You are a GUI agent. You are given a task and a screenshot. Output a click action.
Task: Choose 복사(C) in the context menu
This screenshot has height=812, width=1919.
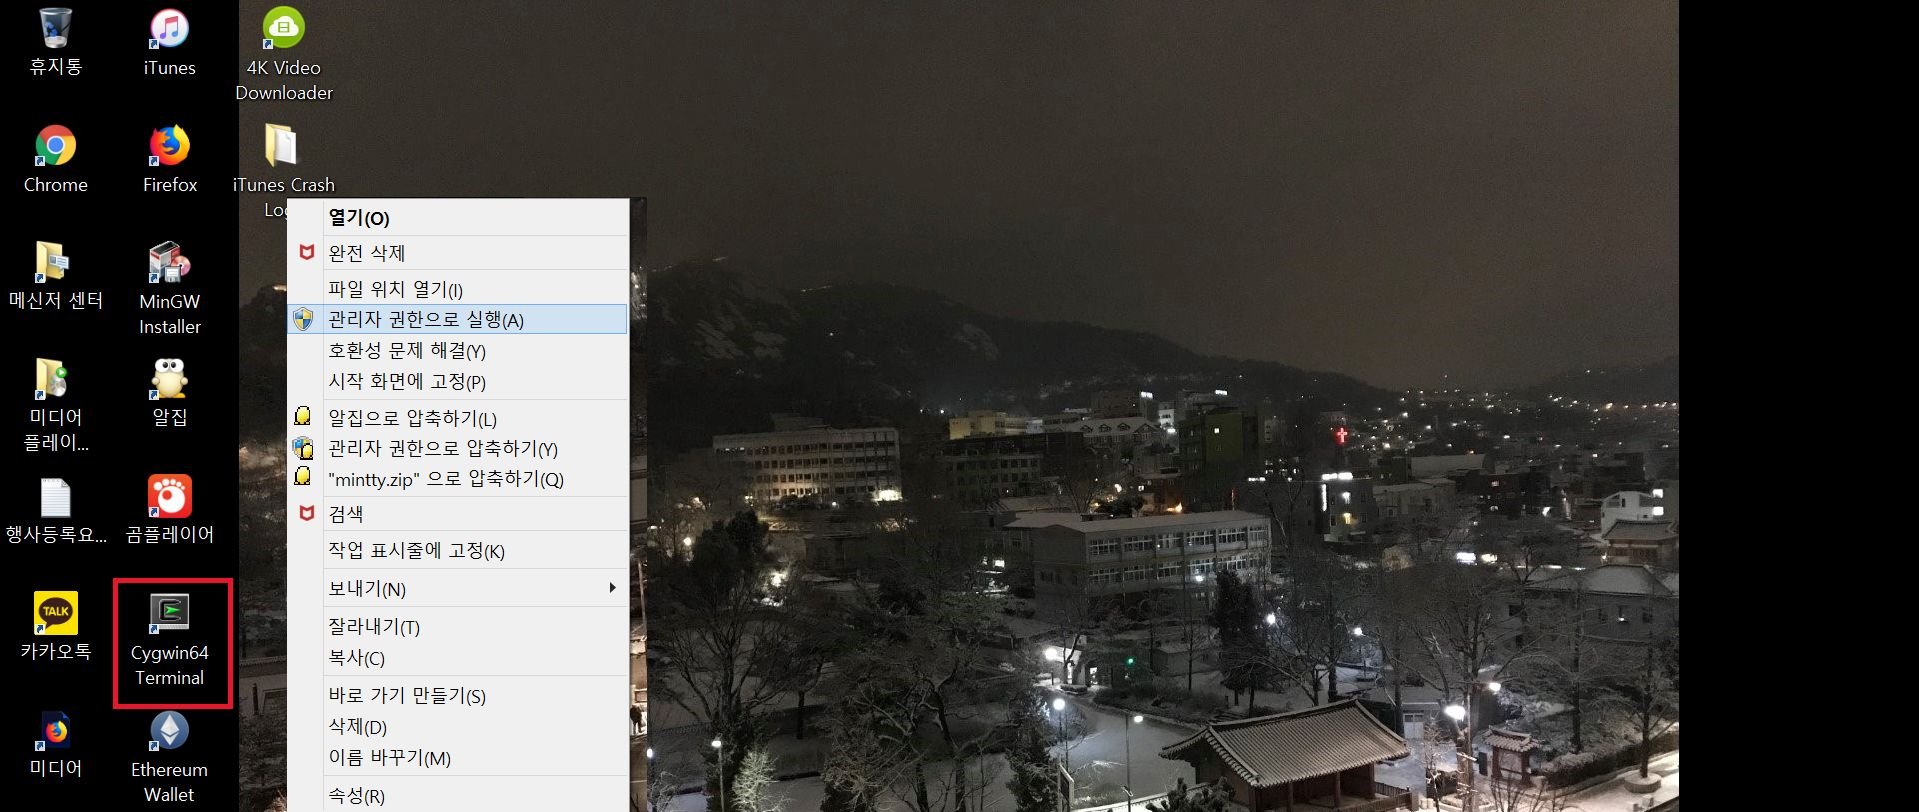point(458,658)
